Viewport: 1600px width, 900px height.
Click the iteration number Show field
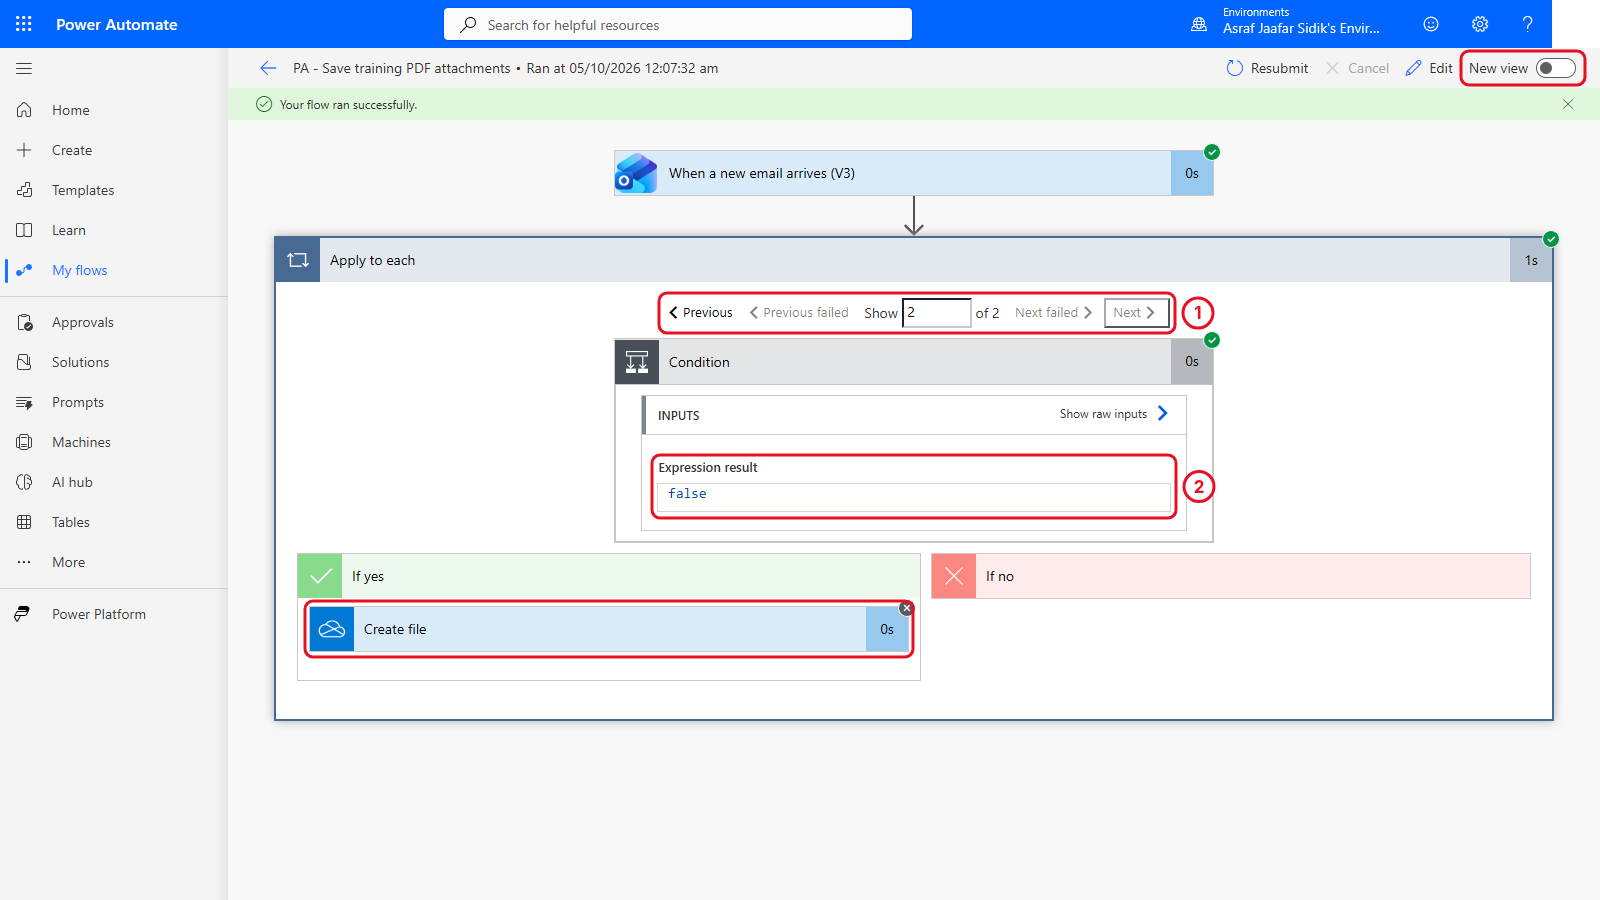(937, 313)
